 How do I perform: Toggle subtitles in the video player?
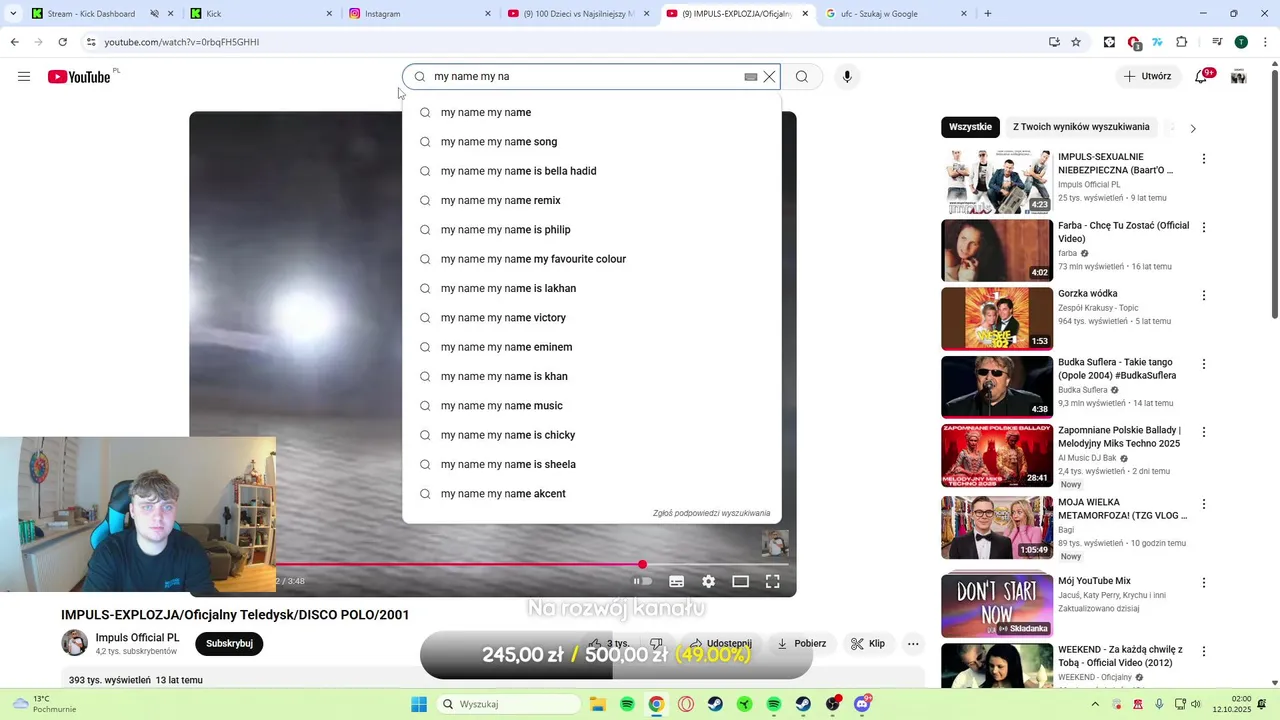(676, 581)
